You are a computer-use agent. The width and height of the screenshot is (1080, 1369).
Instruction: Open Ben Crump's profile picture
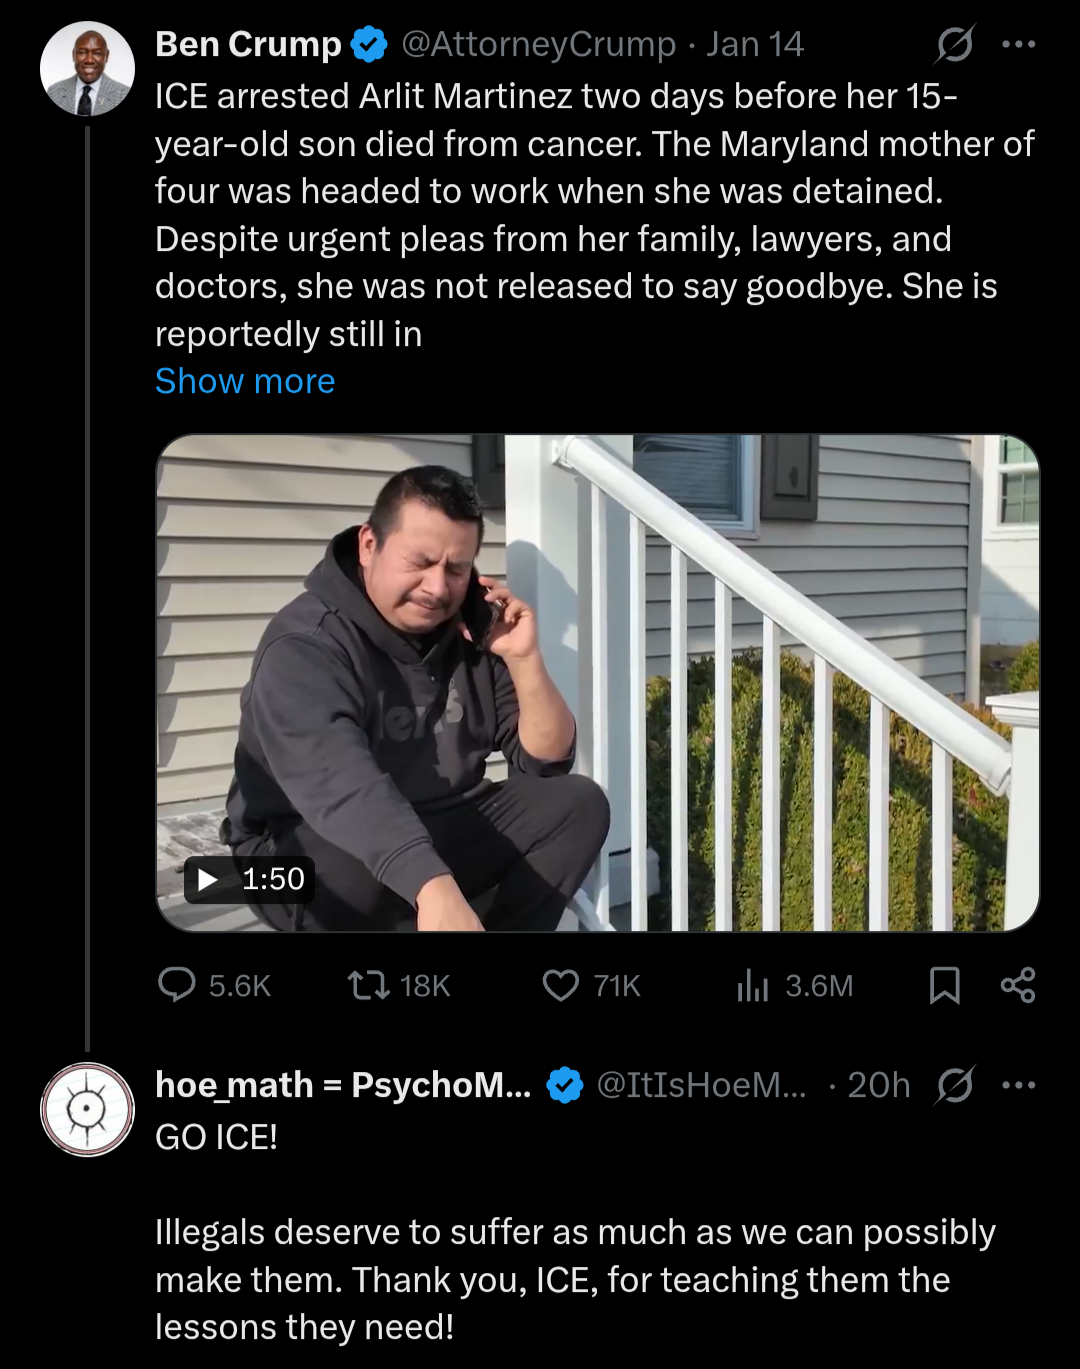click(x=87, y=68)
